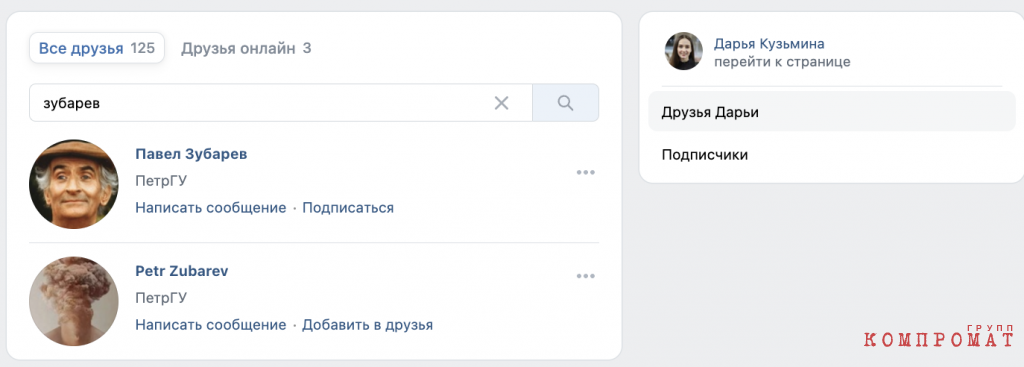Open three-dot menu for Petr Zubarev
1024x367 pixels.
(x=586, y=276)
